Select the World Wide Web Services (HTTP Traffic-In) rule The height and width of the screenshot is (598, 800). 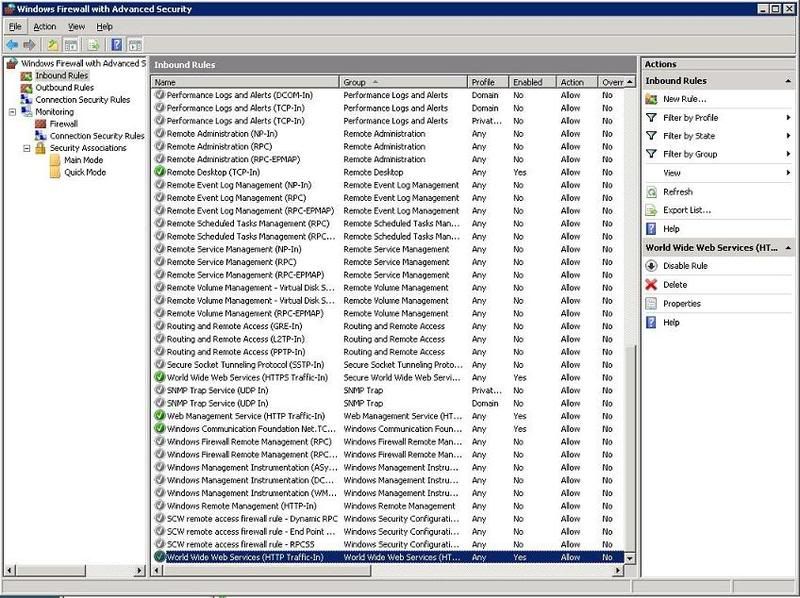point(388,557)
